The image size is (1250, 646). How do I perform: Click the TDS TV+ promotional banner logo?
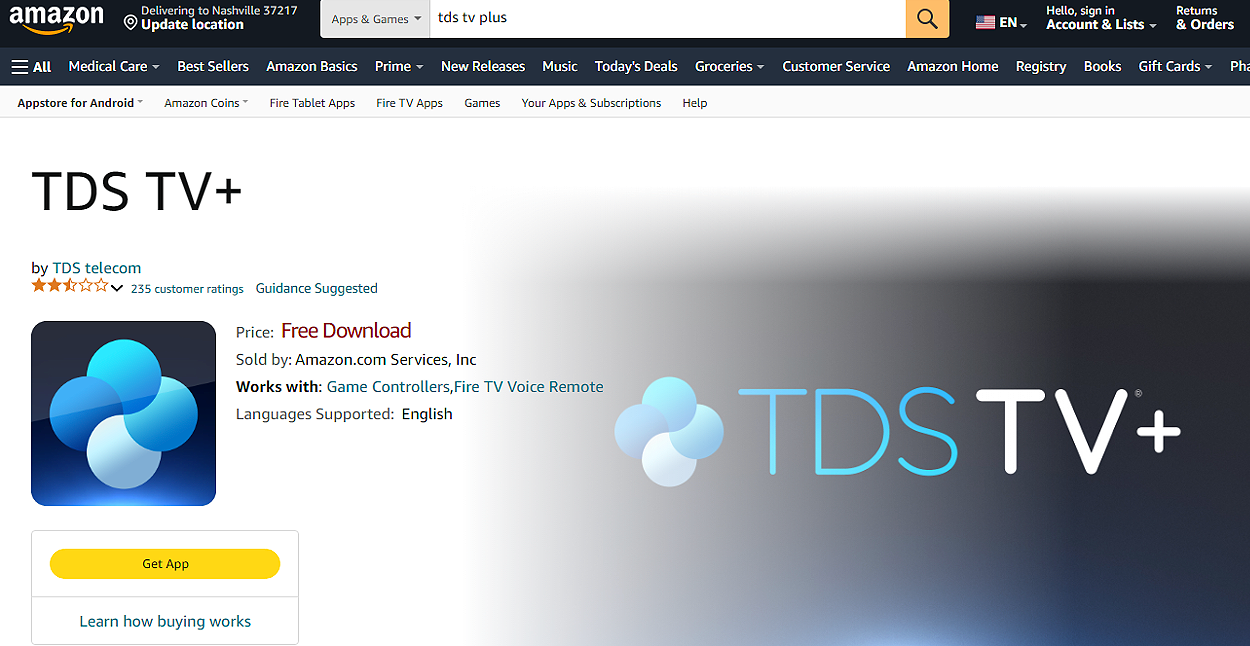[x=900, y=430]
